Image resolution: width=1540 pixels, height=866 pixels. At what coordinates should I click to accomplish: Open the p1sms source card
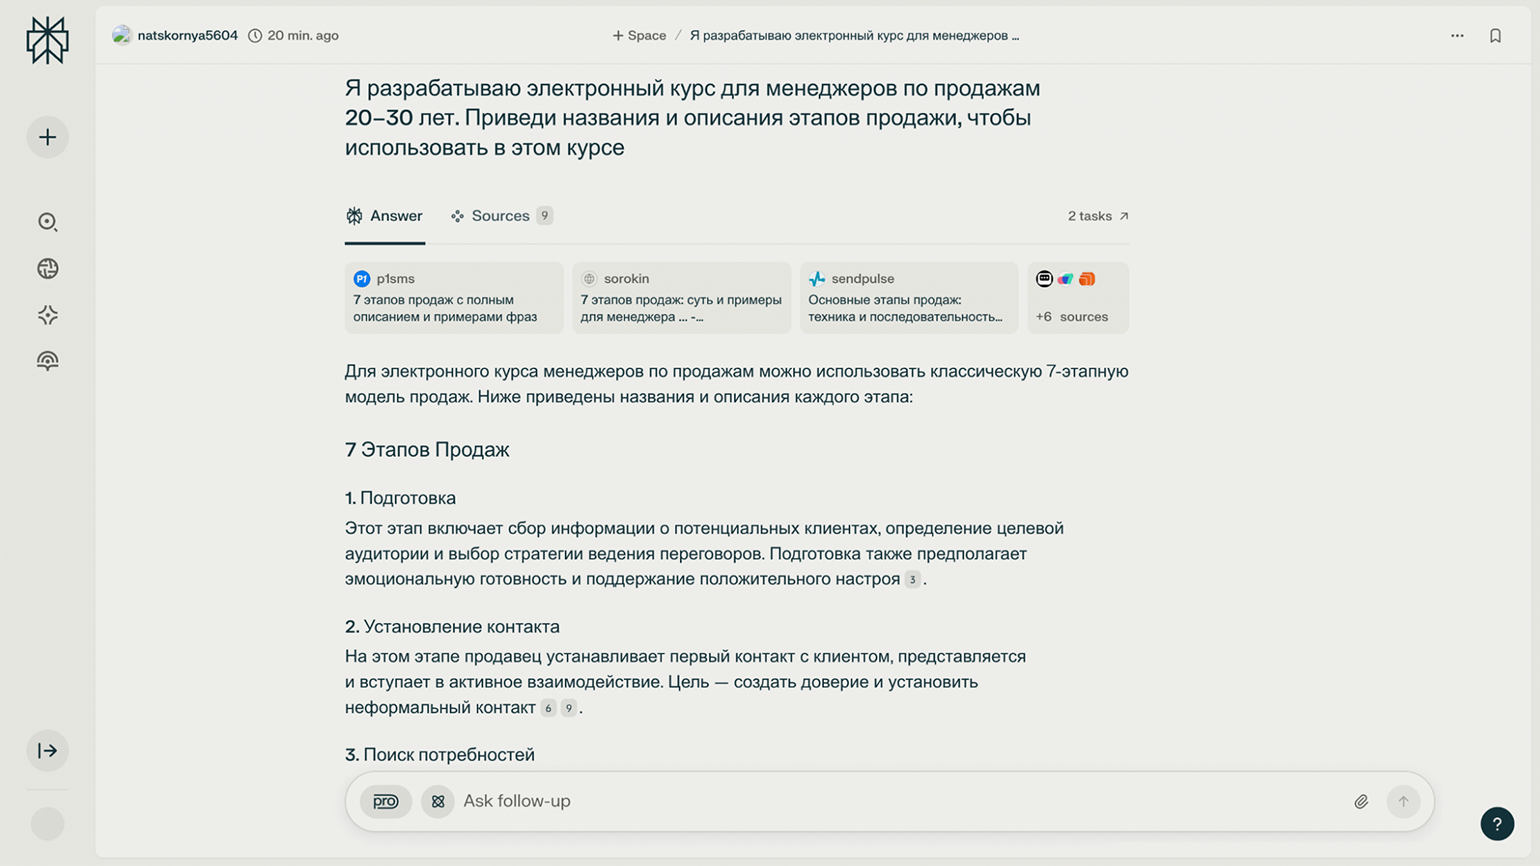pyautogui.click(x=454, y=298)
